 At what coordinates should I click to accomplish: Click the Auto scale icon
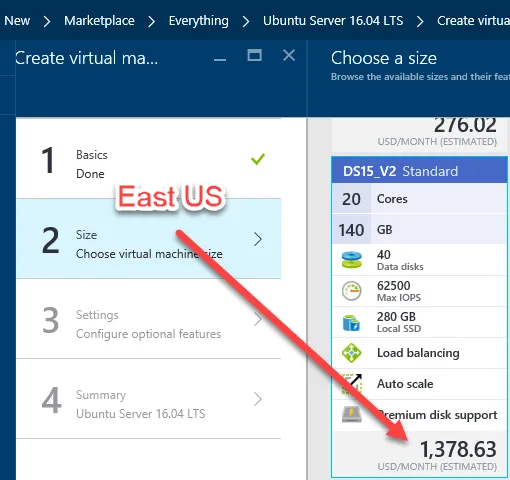pyautogui.click(x=352, y=384)
